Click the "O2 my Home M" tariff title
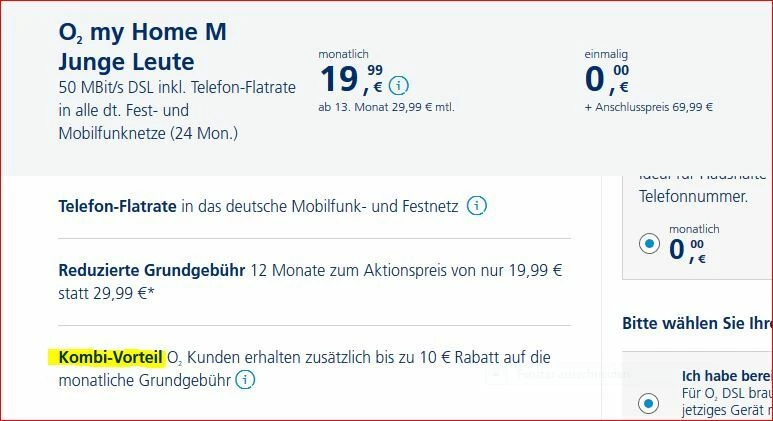Viewport: 773px width, 421px height. [142, 33]
